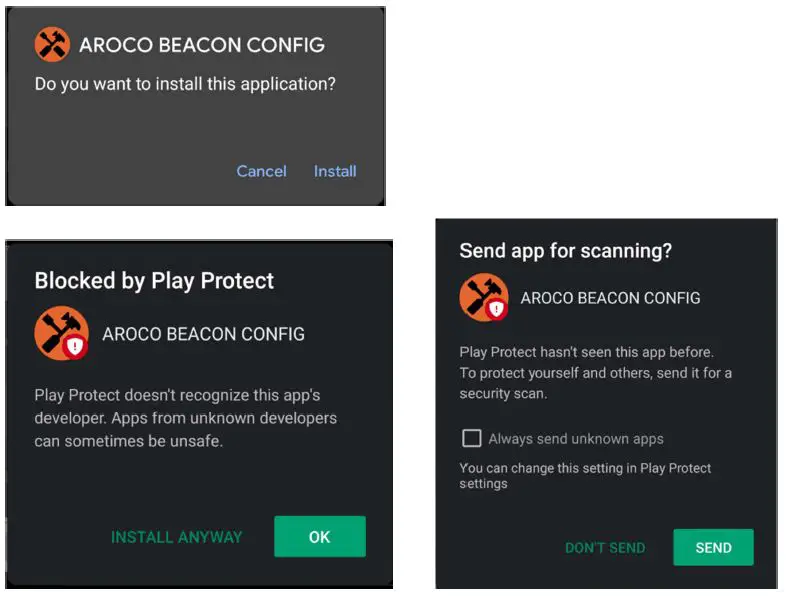Click the app icon in the Send app for scanning dialog
Screen dimensions: 786x597
point(481,295)
